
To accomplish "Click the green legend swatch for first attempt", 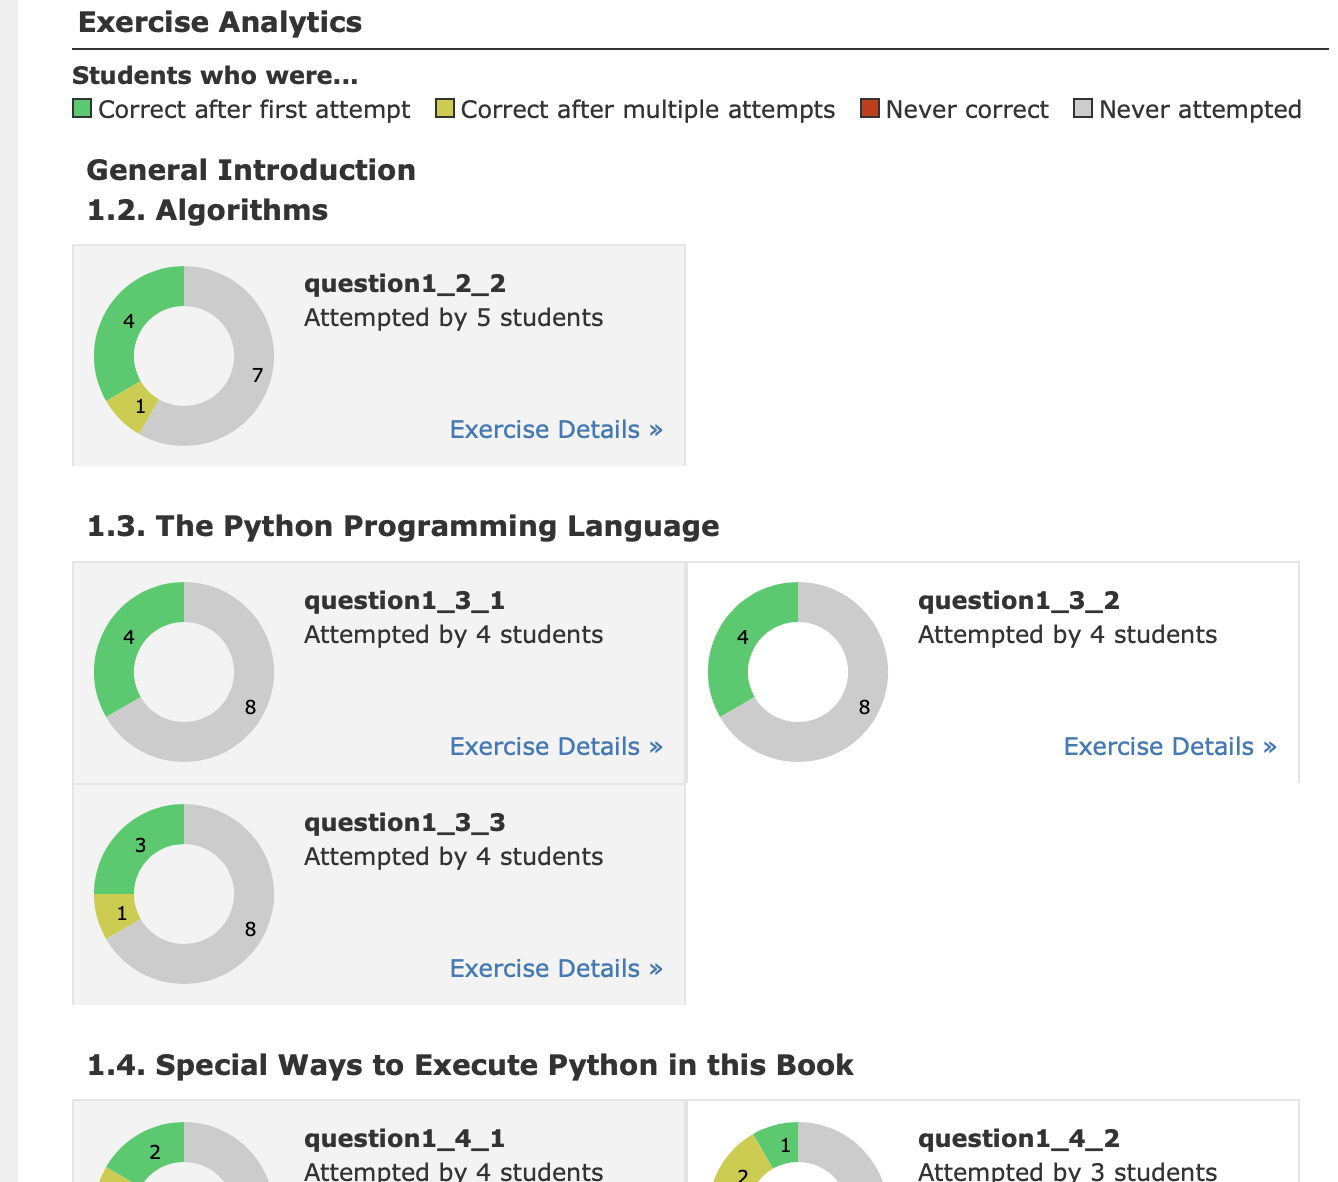I will click(x=82, y=108).
